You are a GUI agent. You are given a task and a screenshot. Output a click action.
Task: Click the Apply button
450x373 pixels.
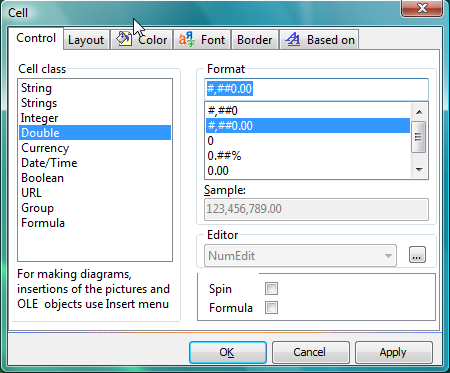394,352
